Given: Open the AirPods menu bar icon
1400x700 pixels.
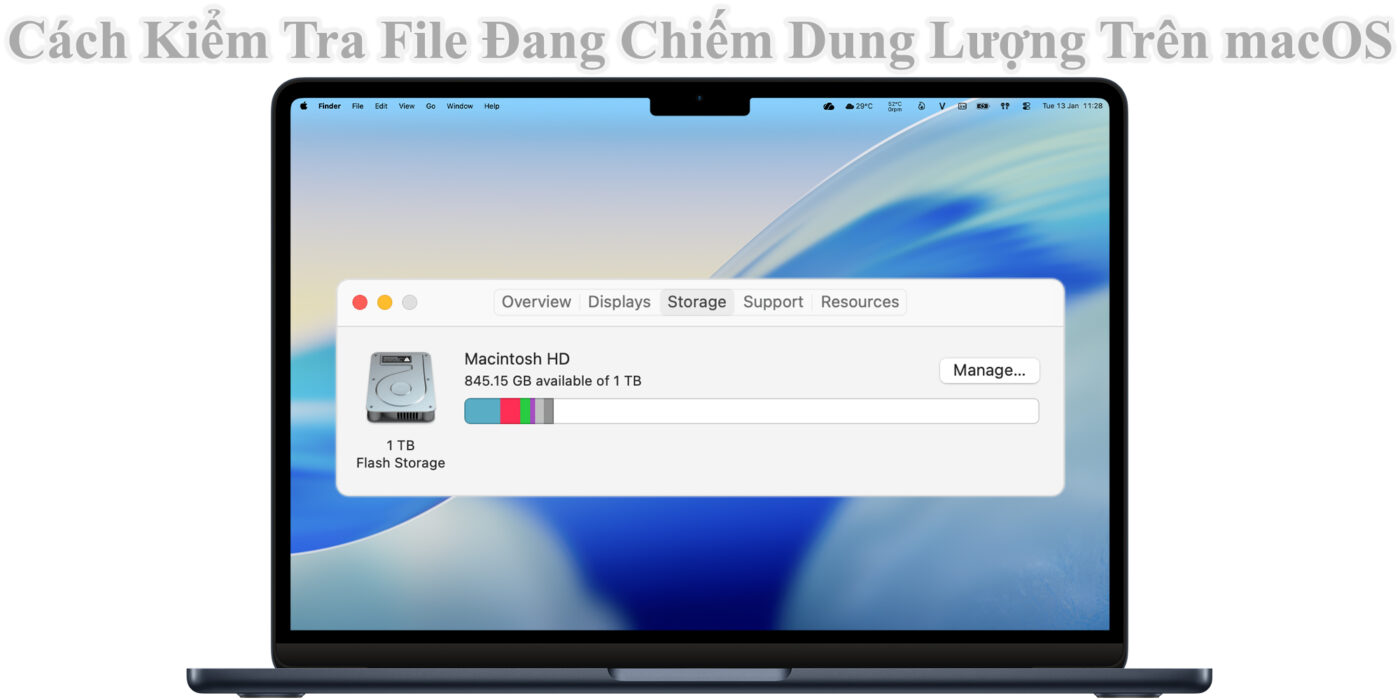Looking at the screenshot, I should pyautogui.click(x=1005, y=106).
